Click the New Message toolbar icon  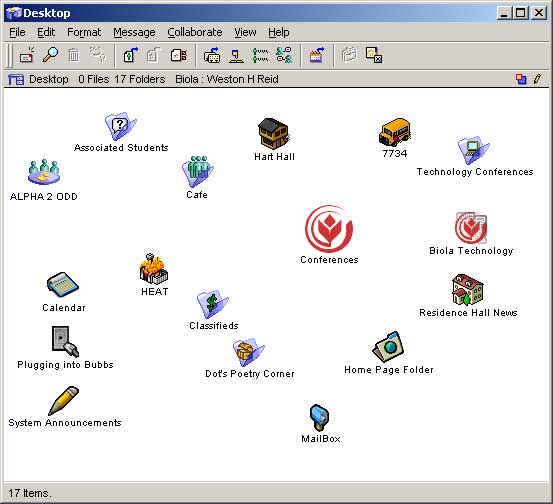pyautogui.click(x=27, y=55)
